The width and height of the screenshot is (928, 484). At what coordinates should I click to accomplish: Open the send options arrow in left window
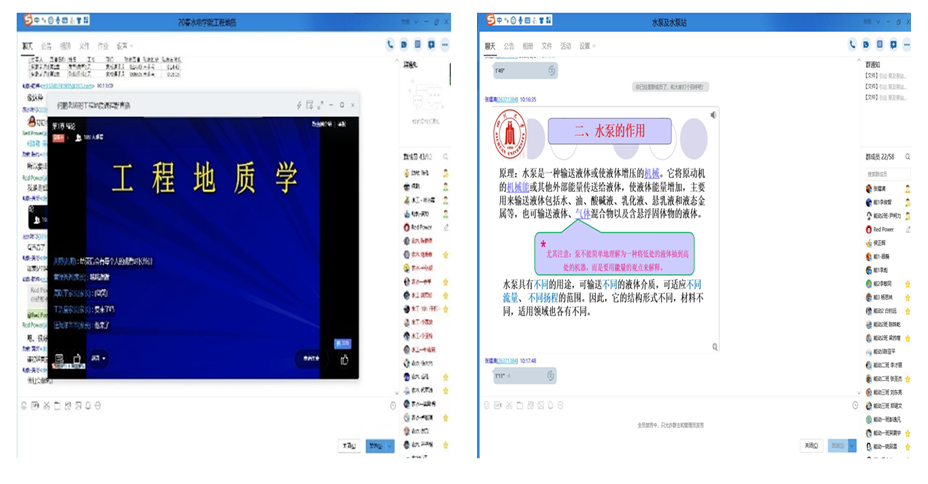click(391, 446)
